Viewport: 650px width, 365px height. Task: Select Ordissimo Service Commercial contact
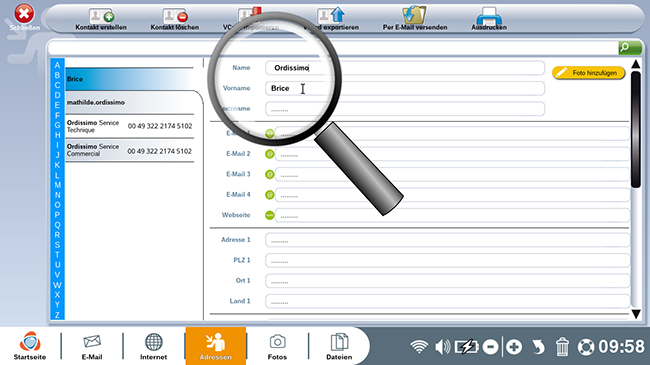pos(129,150)
